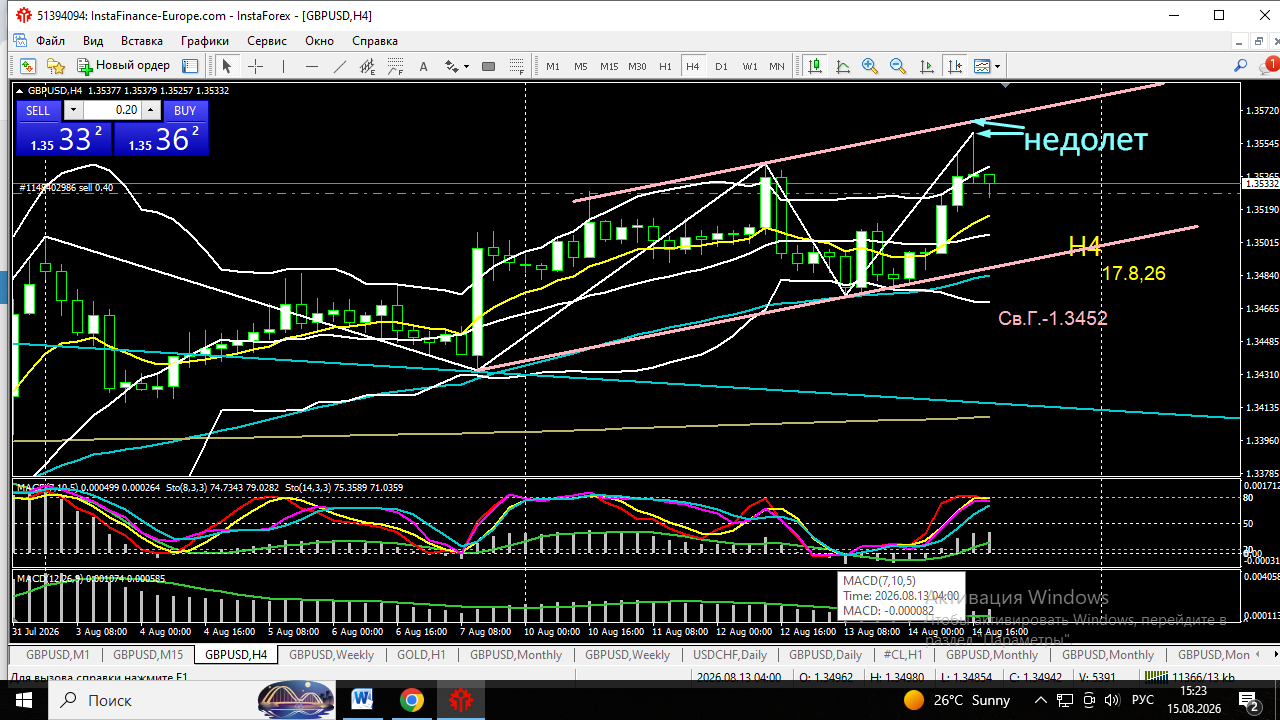Switch timeframe to D1
The width and height of the screenshot is (1280, 720).
coord(721,66)
